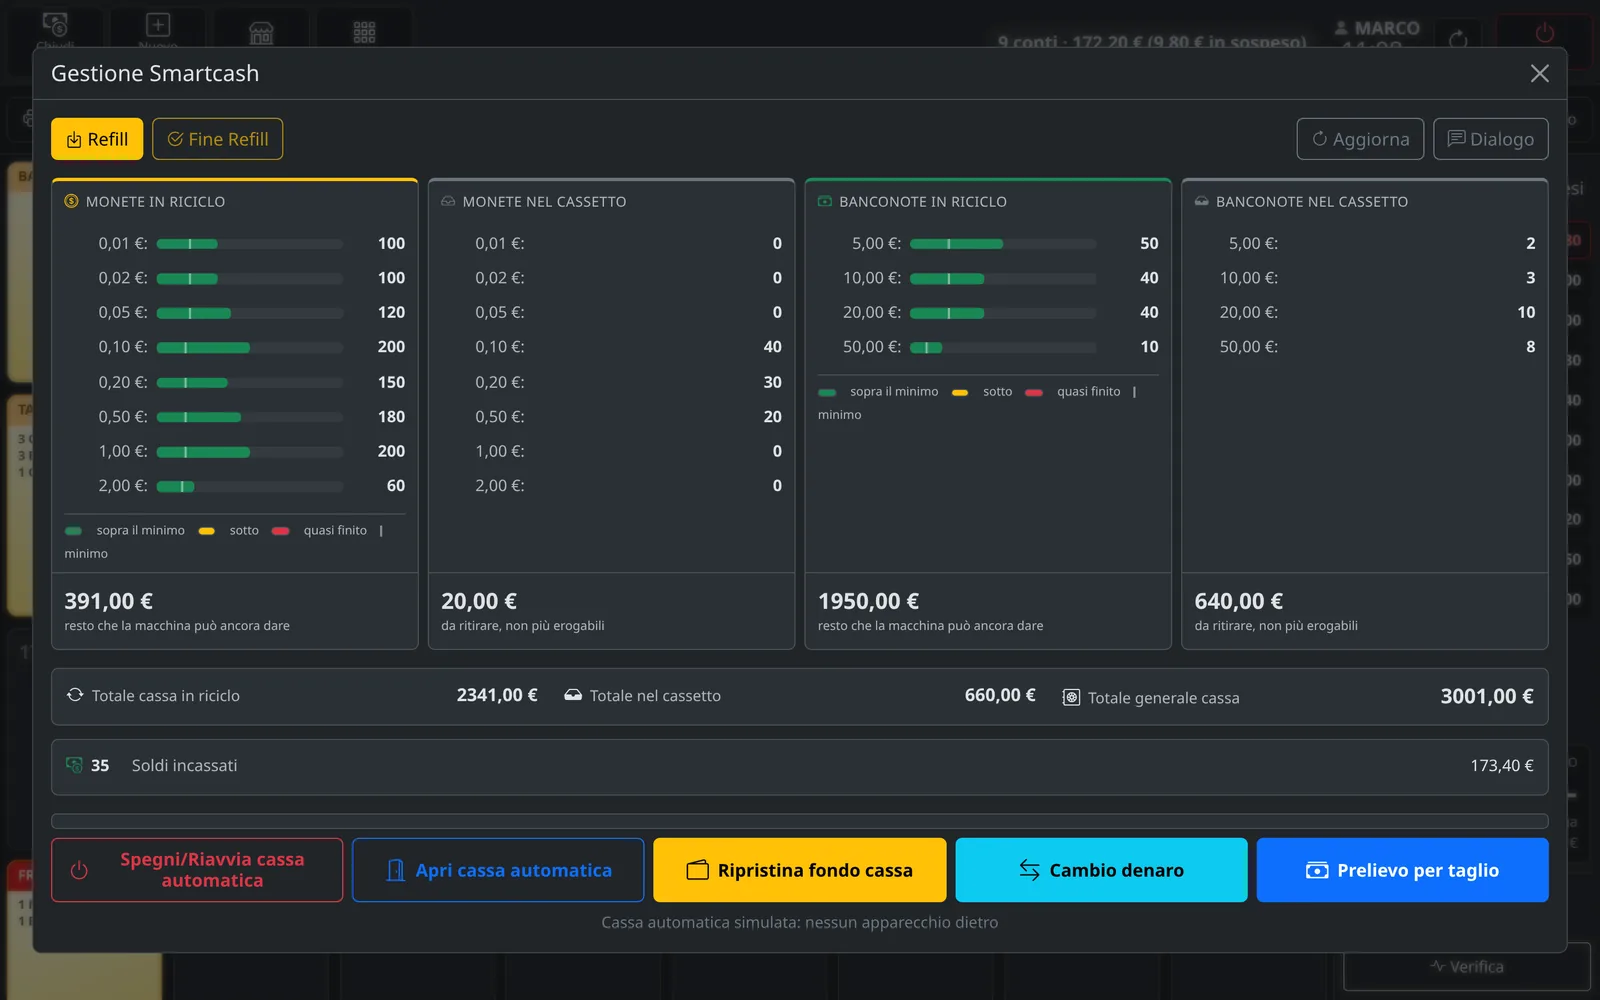Image resolution: width=1600 pixels, height=1000 pixels.
Task: Click the MARCO user label in background
Action: [x=1377, y=29]
